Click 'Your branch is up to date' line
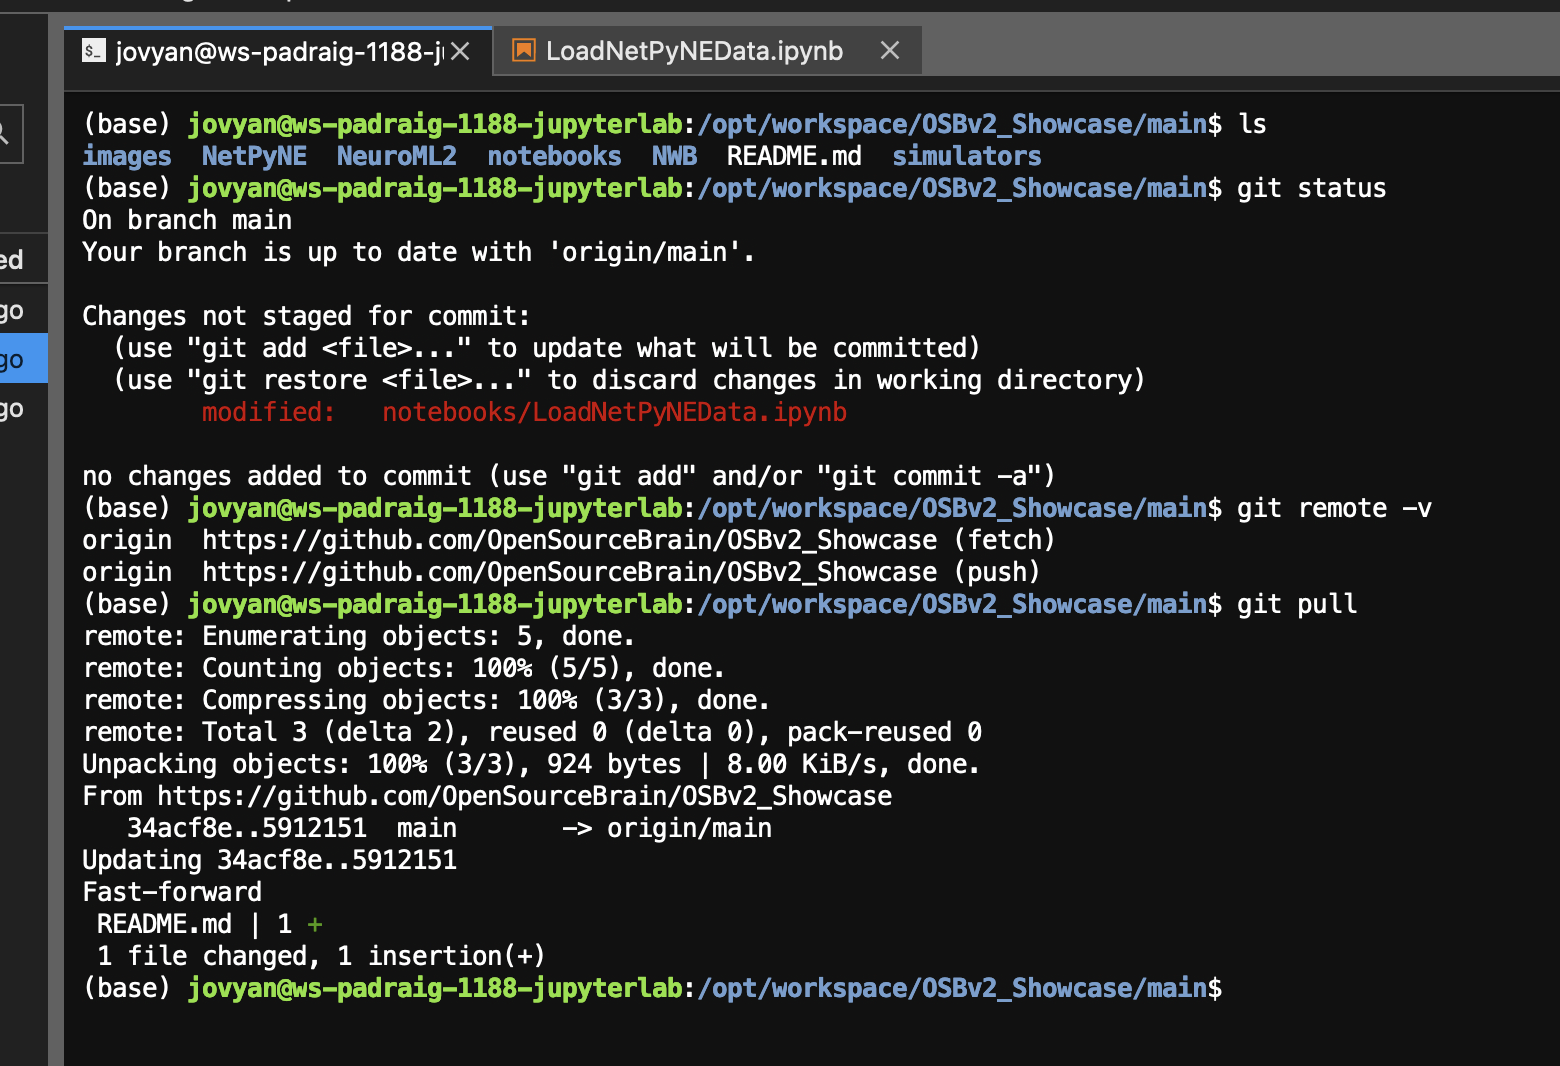Viewport: 1560px width, 1066px height. [418, 252]
